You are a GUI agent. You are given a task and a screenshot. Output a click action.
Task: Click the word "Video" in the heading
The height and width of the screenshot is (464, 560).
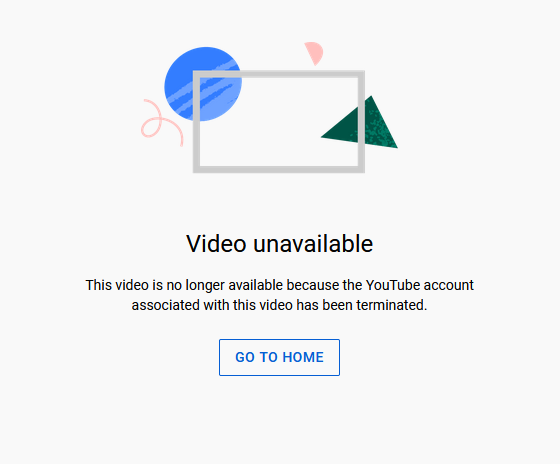[216, 244]
